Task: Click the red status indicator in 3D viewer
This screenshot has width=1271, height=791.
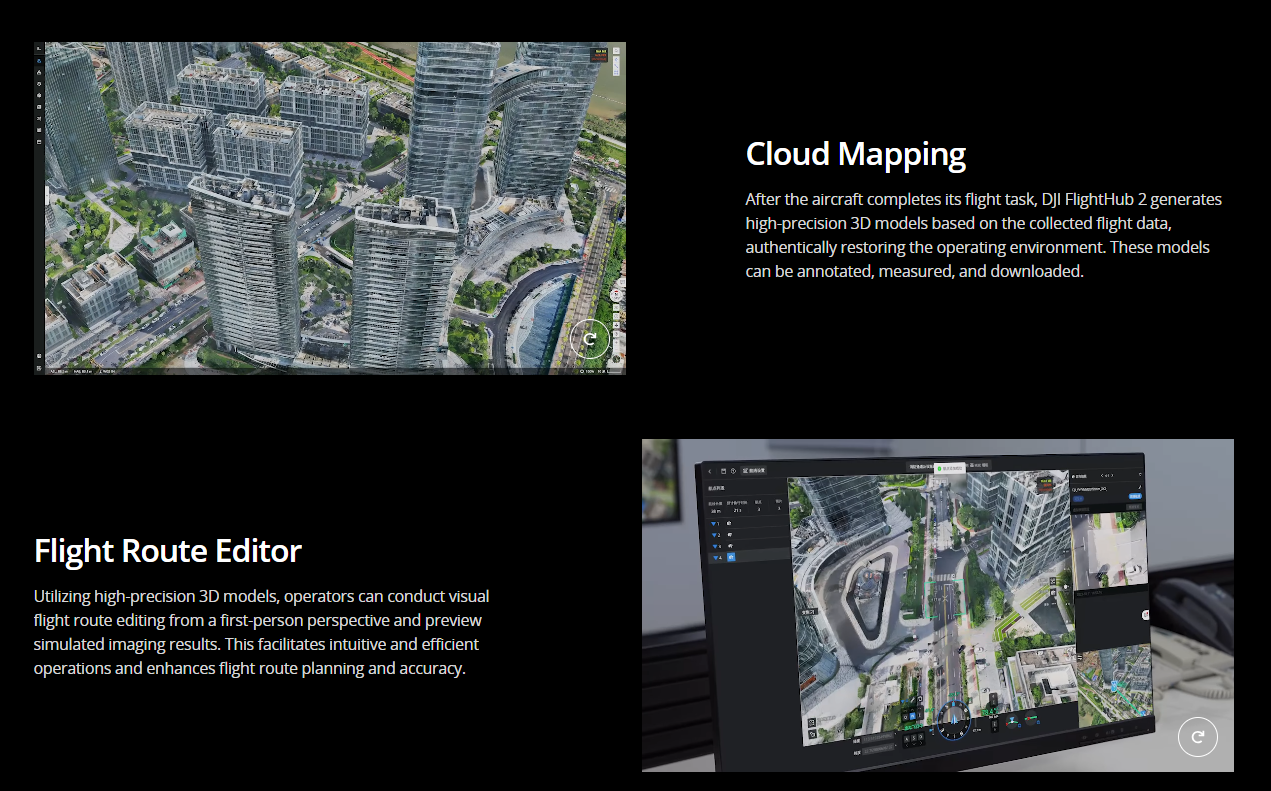Action: (601, 56)
